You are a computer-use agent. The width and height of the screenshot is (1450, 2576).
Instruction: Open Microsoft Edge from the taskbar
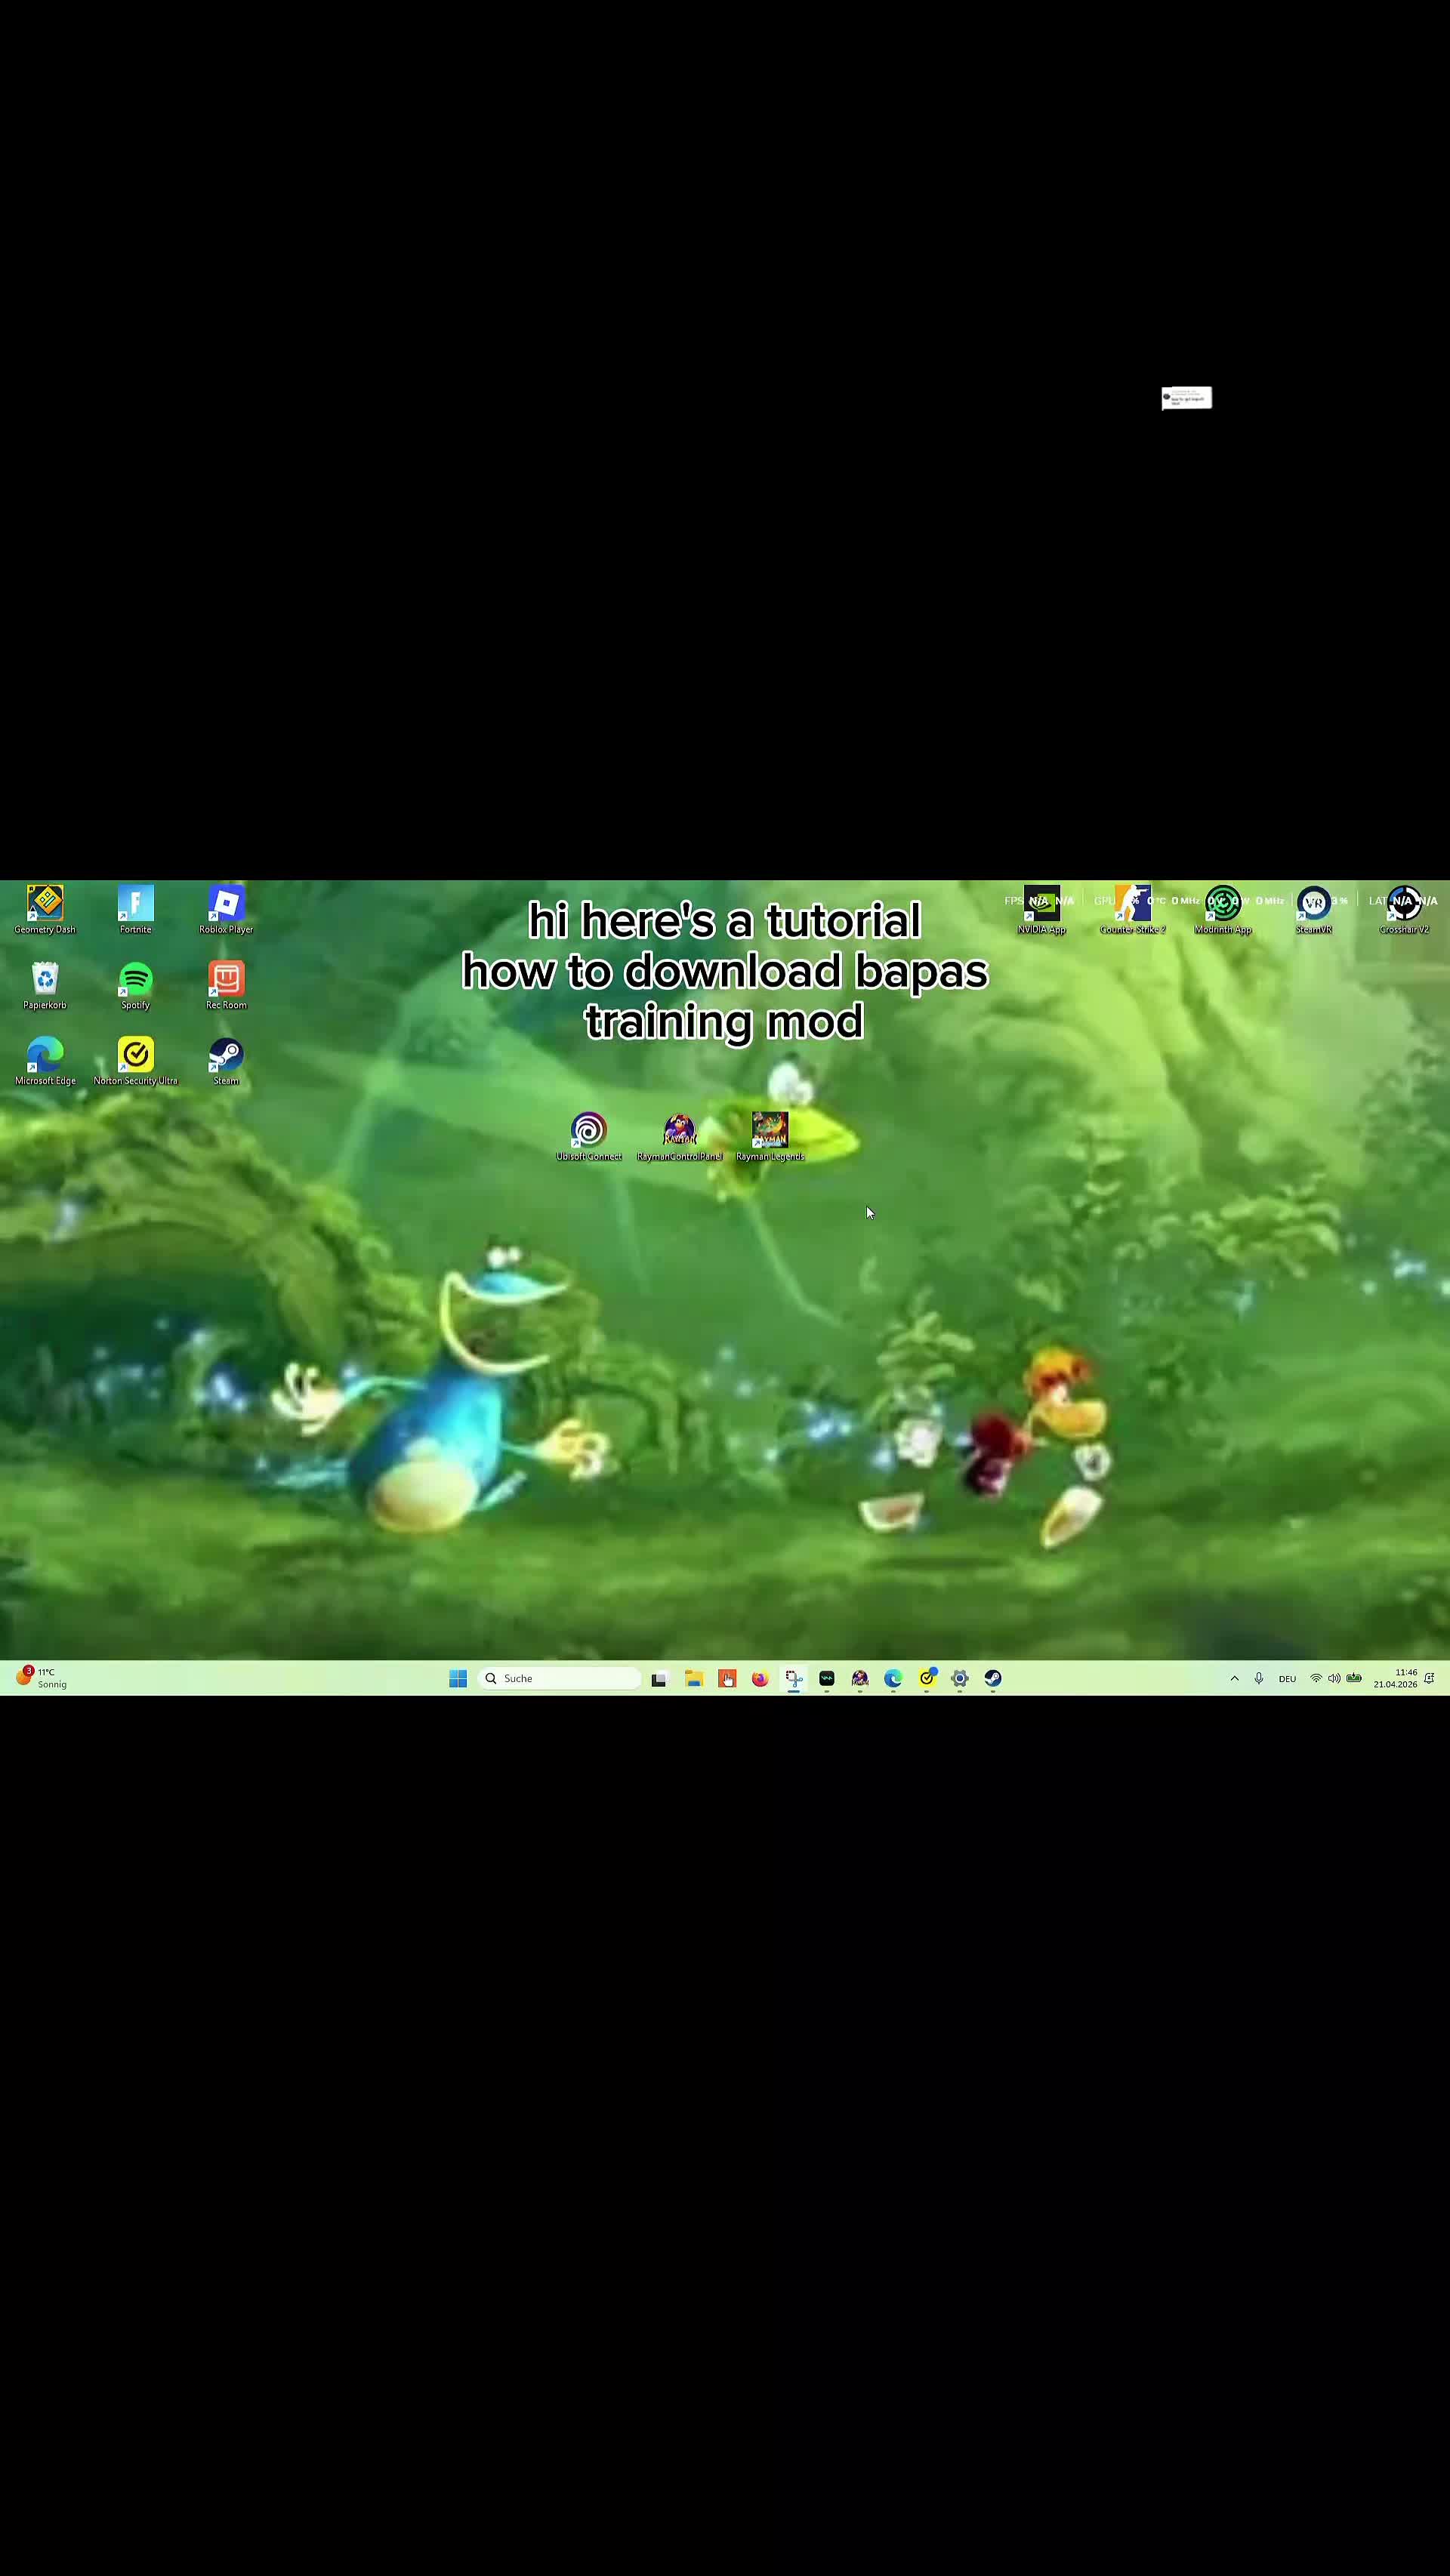893,1679
